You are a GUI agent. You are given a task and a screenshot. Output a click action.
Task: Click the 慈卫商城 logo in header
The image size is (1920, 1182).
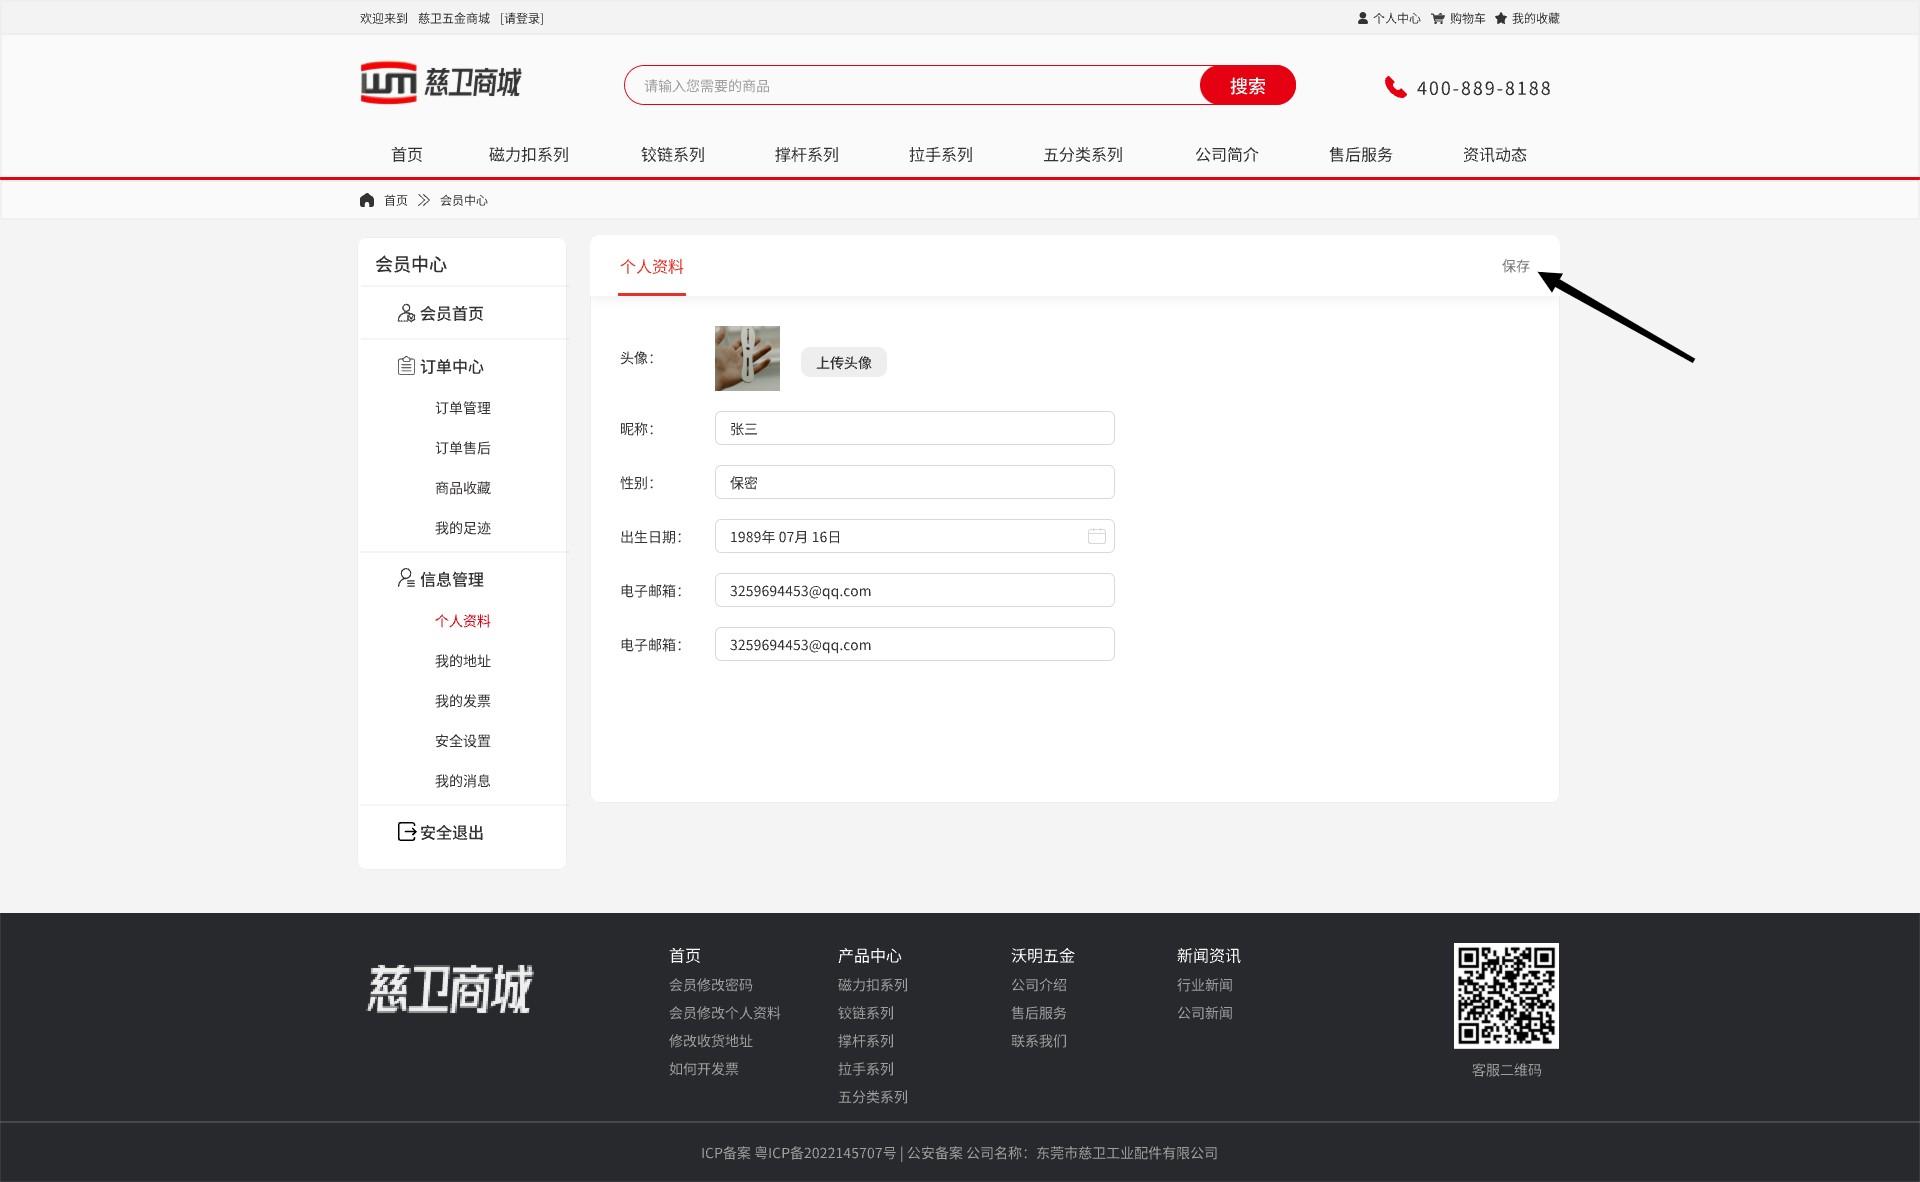coord(441,83)
